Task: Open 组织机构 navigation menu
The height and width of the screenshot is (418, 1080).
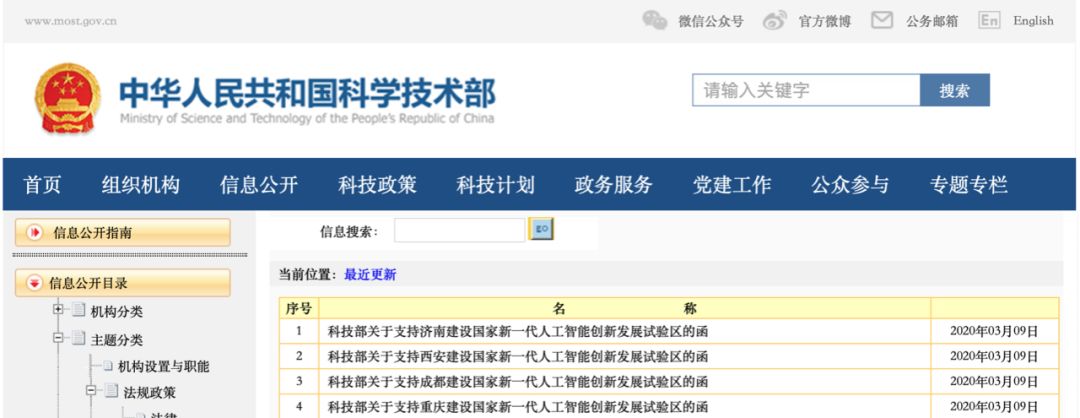Action: click(x=141, y=185)
